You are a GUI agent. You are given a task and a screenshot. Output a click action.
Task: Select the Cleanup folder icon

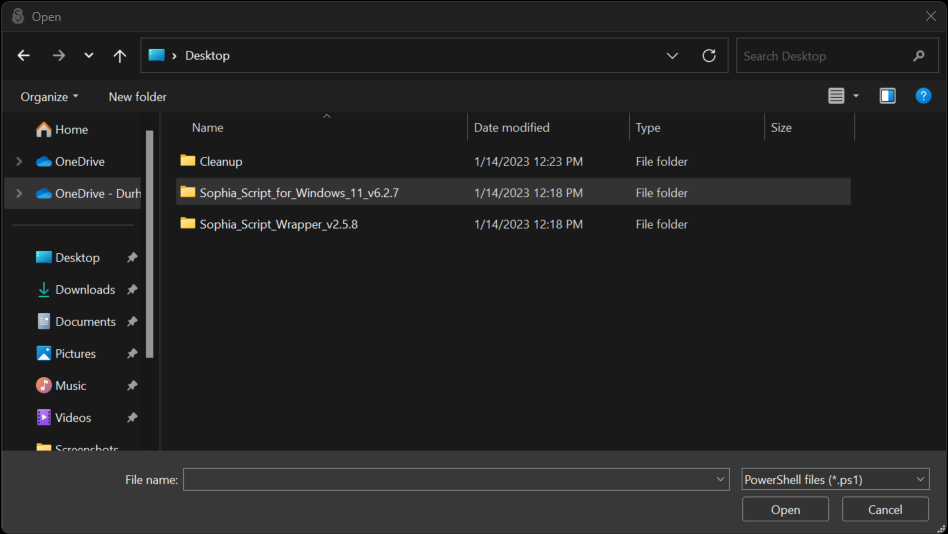pyautogui.click(x=187, y=161)
